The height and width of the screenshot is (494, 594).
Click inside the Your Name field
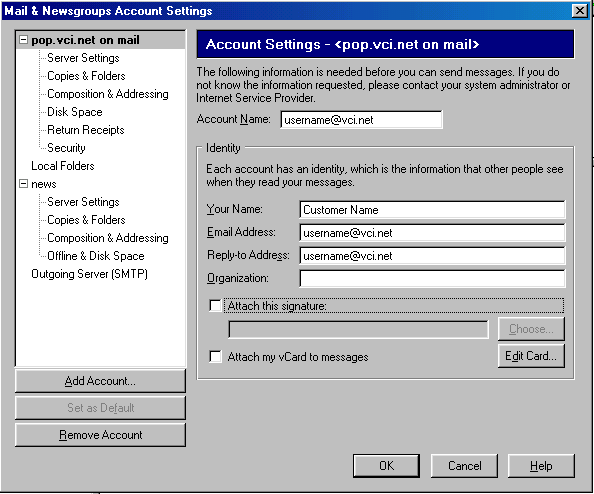pyautogui.click(x=432, y=210)
